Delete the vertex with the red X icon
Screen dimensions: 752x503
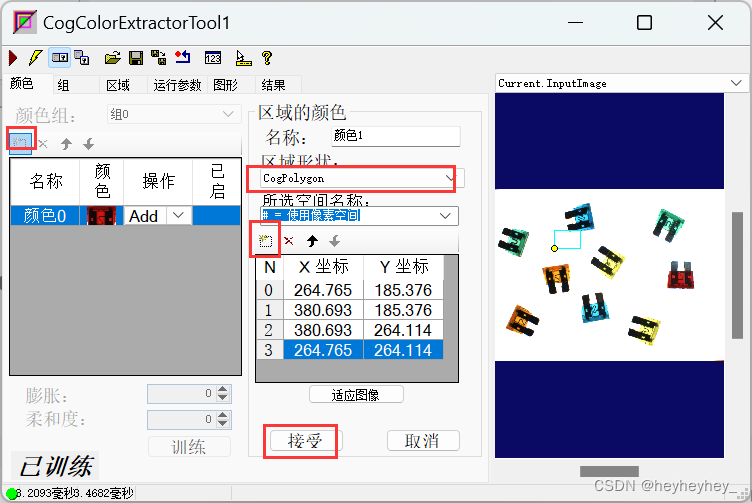pyautogui.click(x=289, y=241)
